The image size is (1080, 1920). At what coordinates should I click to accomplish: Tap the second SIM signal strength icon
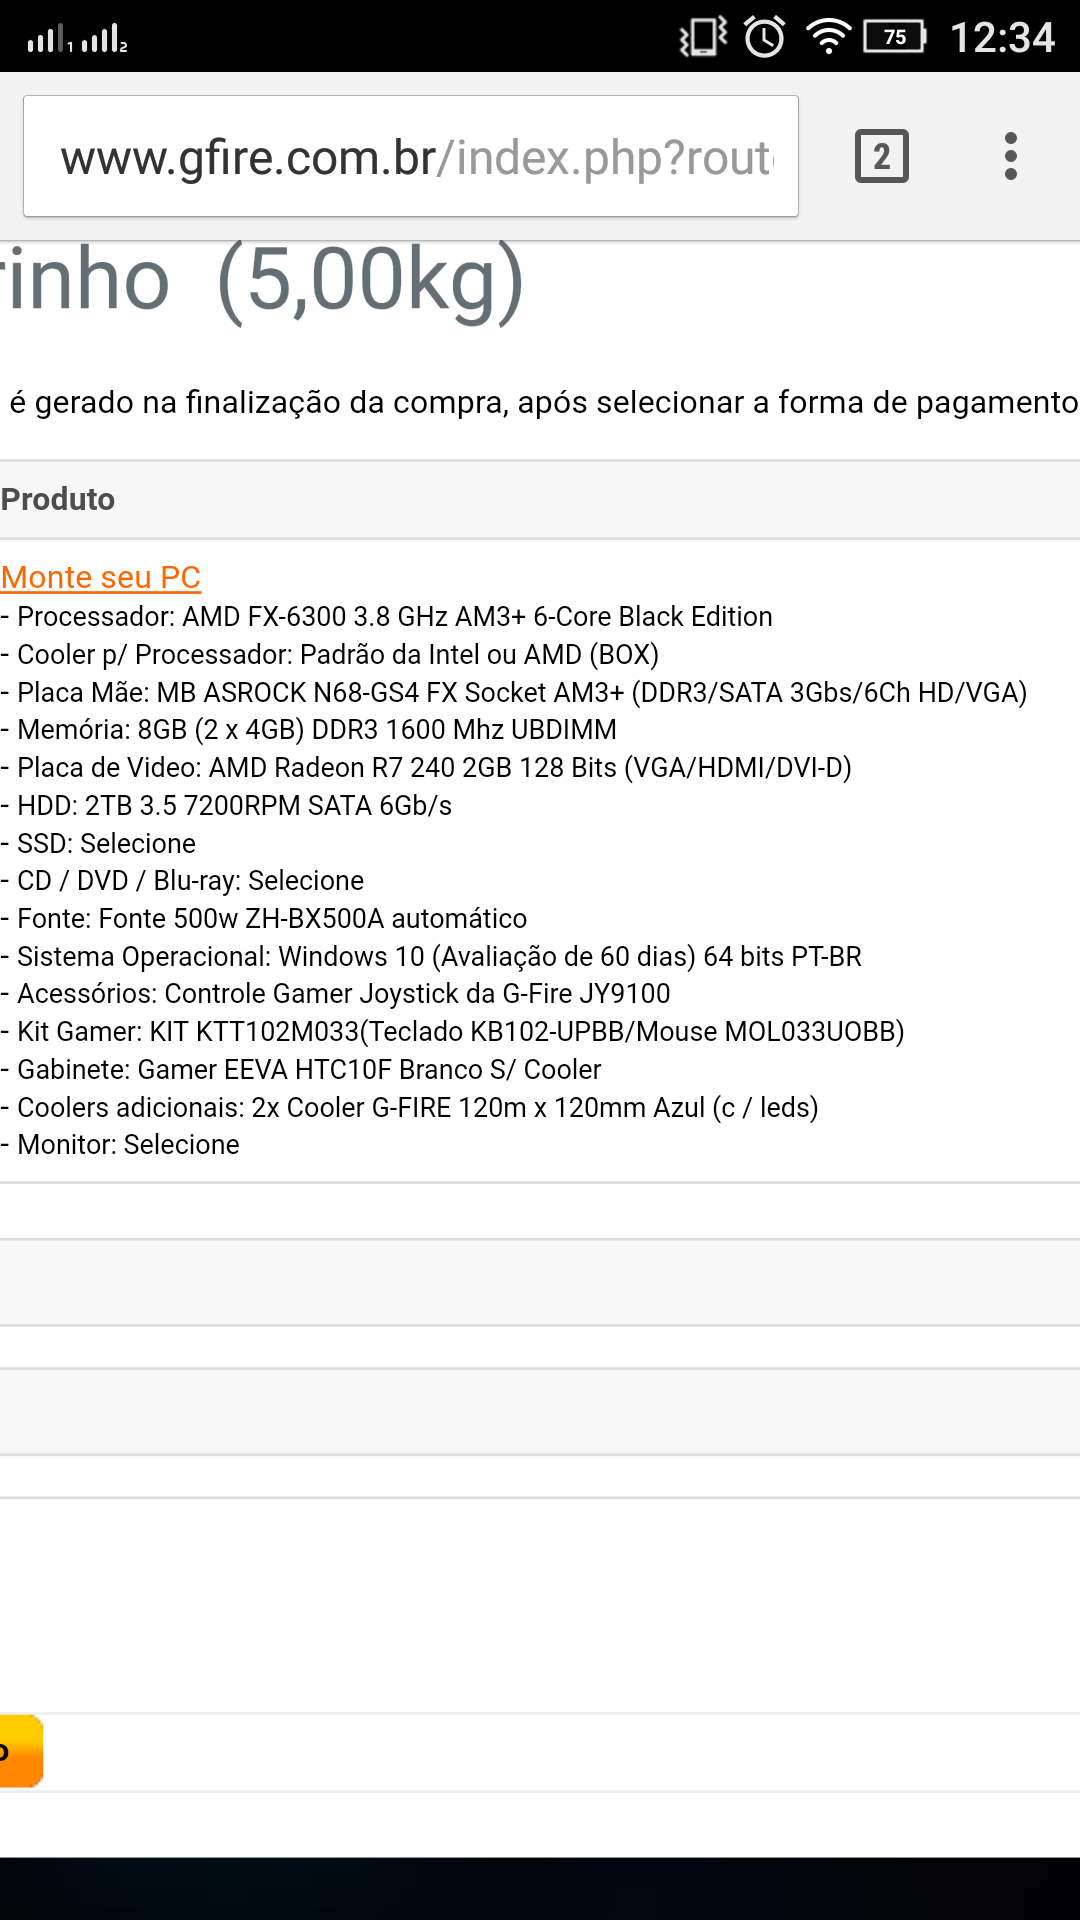[104, 39]
